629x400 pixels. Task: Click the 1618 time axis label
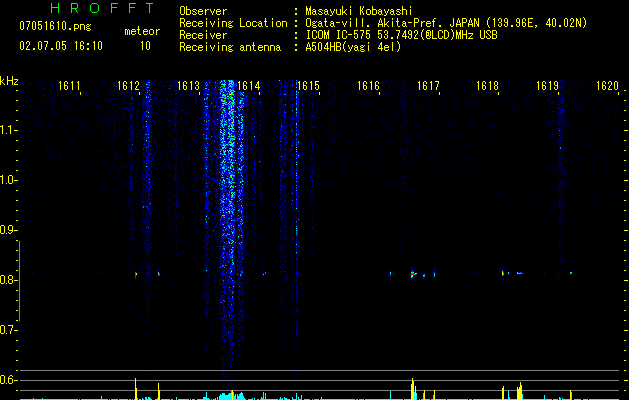[487, 86]
